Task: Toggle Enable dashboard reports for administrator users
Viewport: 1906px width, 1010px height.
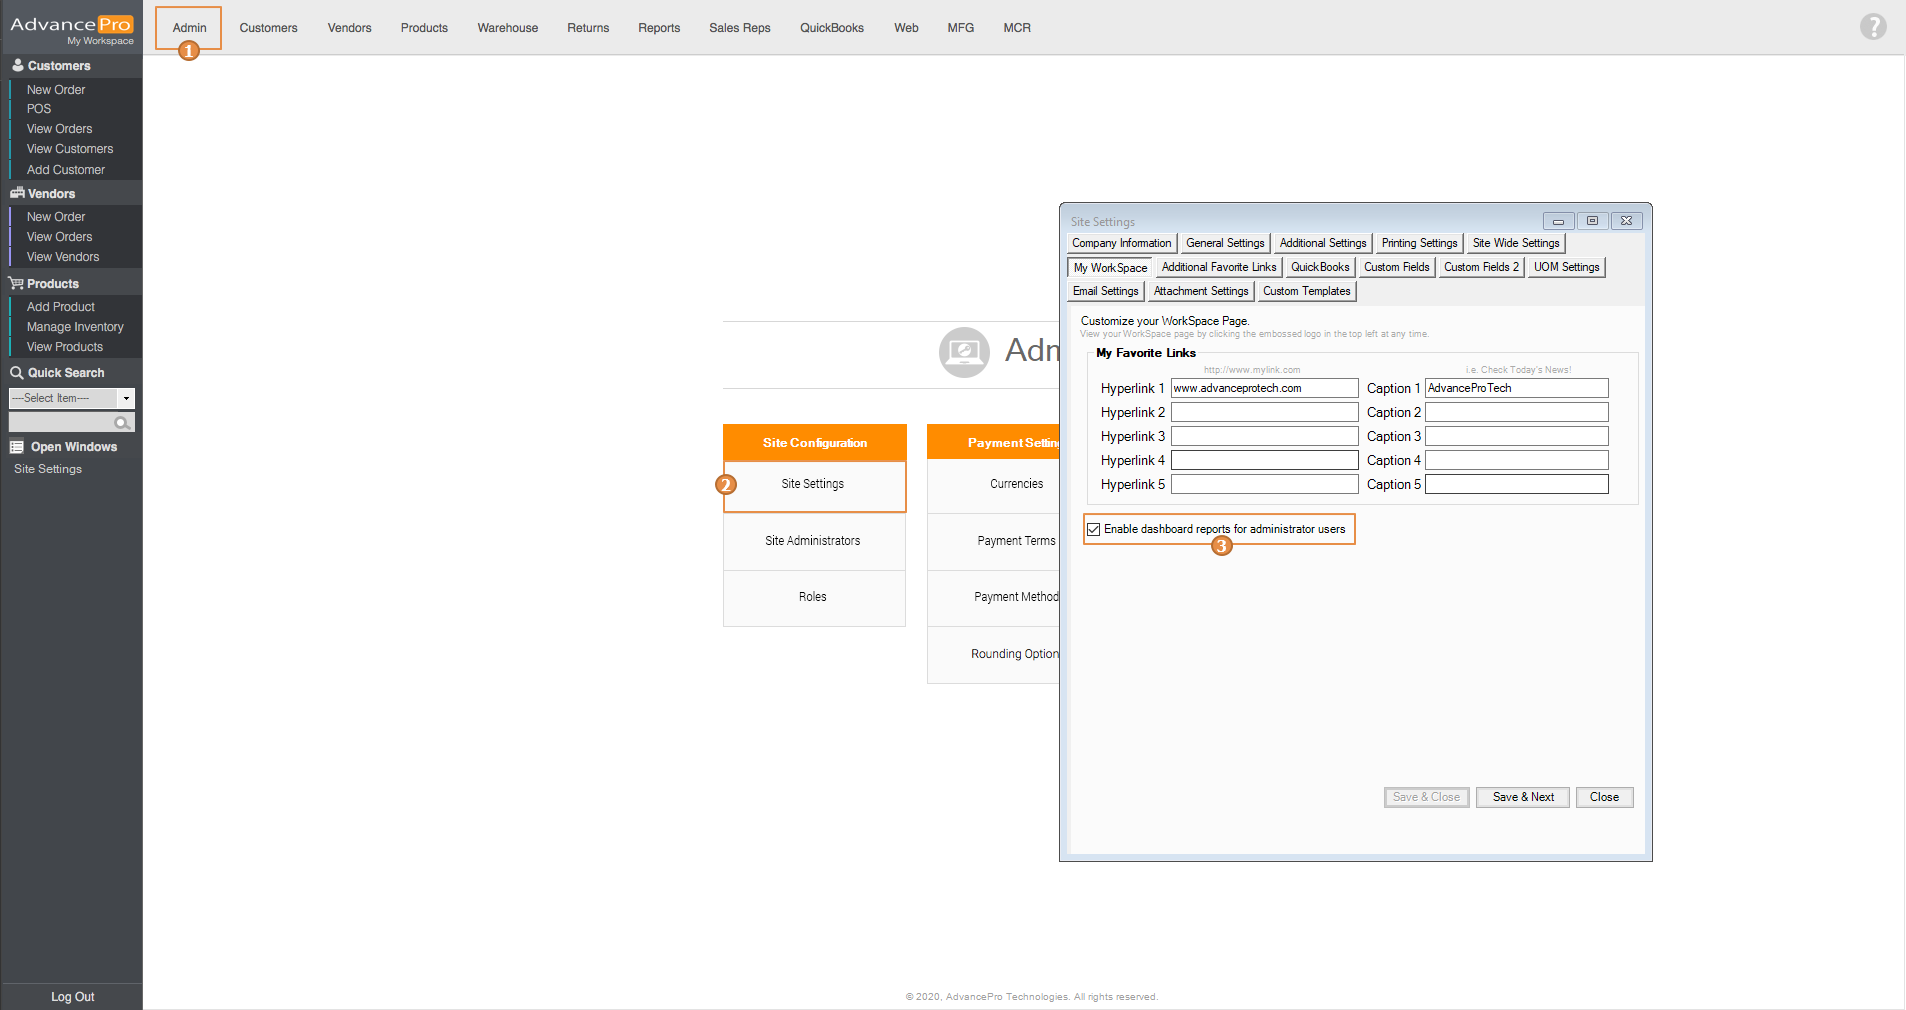Action: click(x=1094, y=530)
